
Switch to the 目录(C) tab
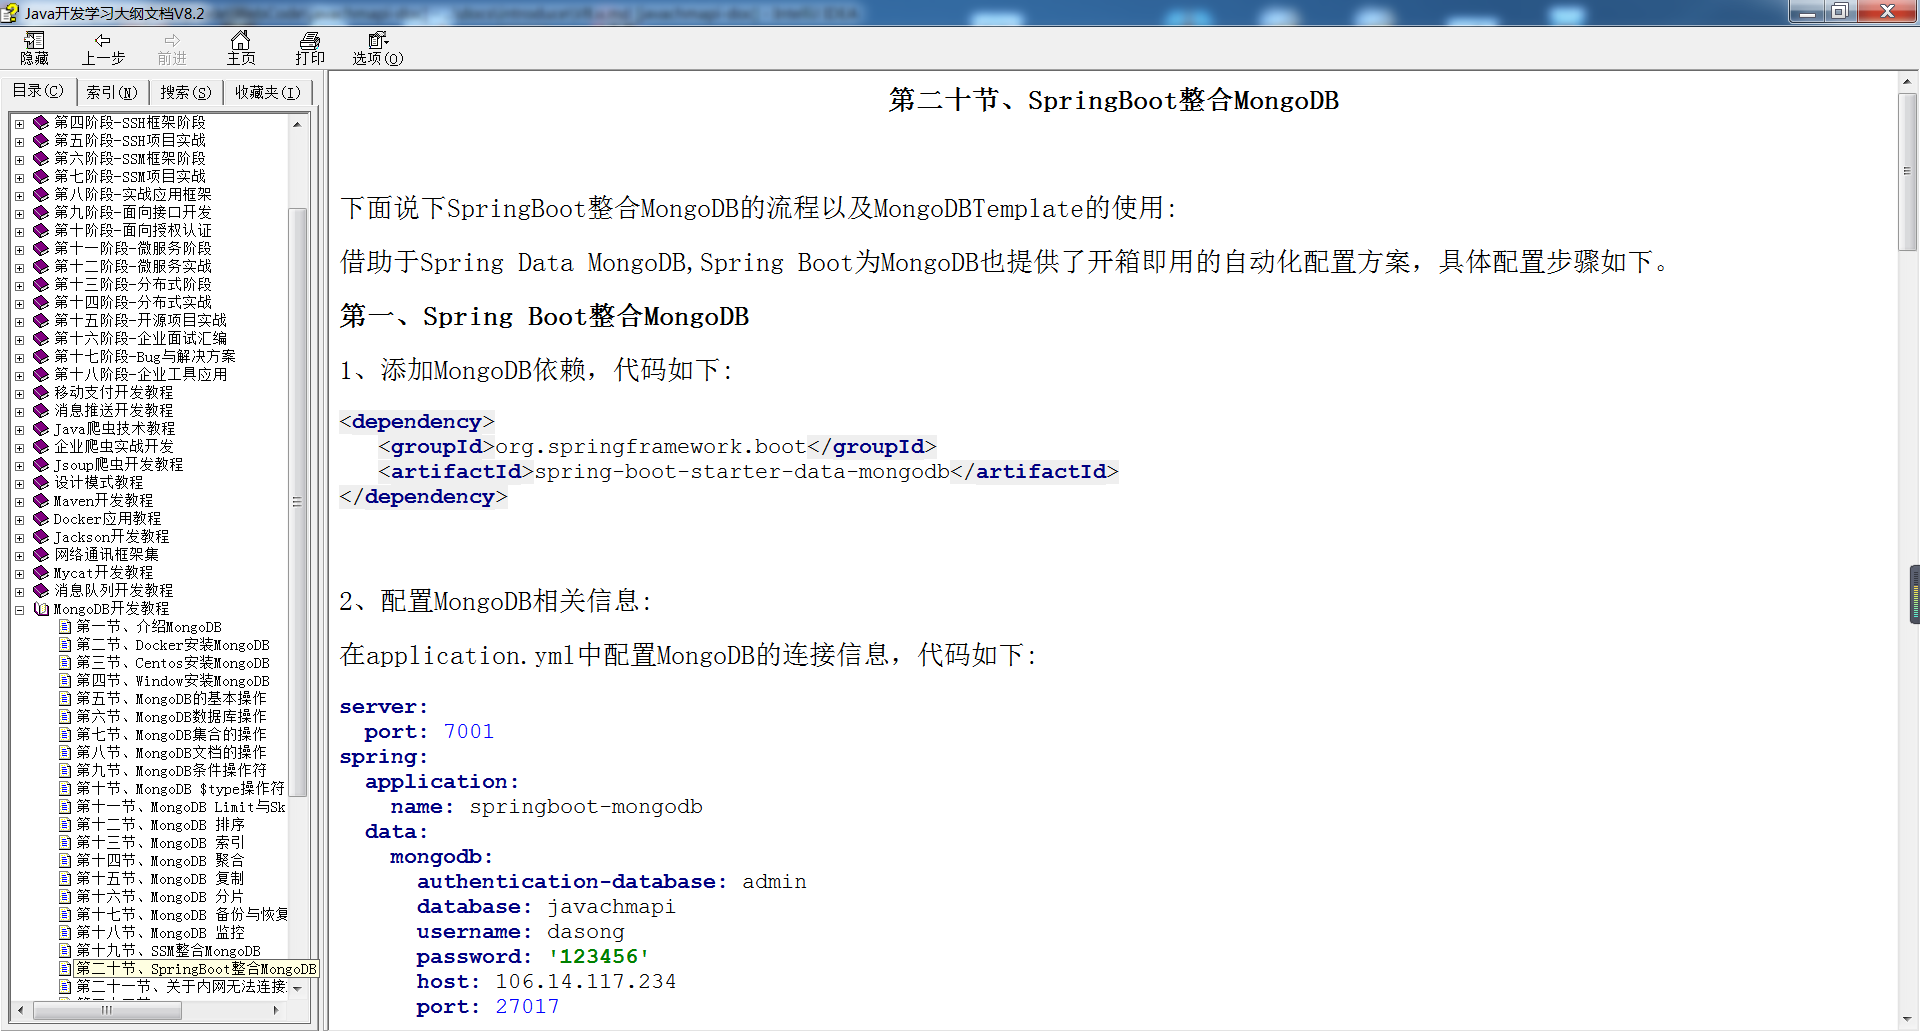[38, 91]
